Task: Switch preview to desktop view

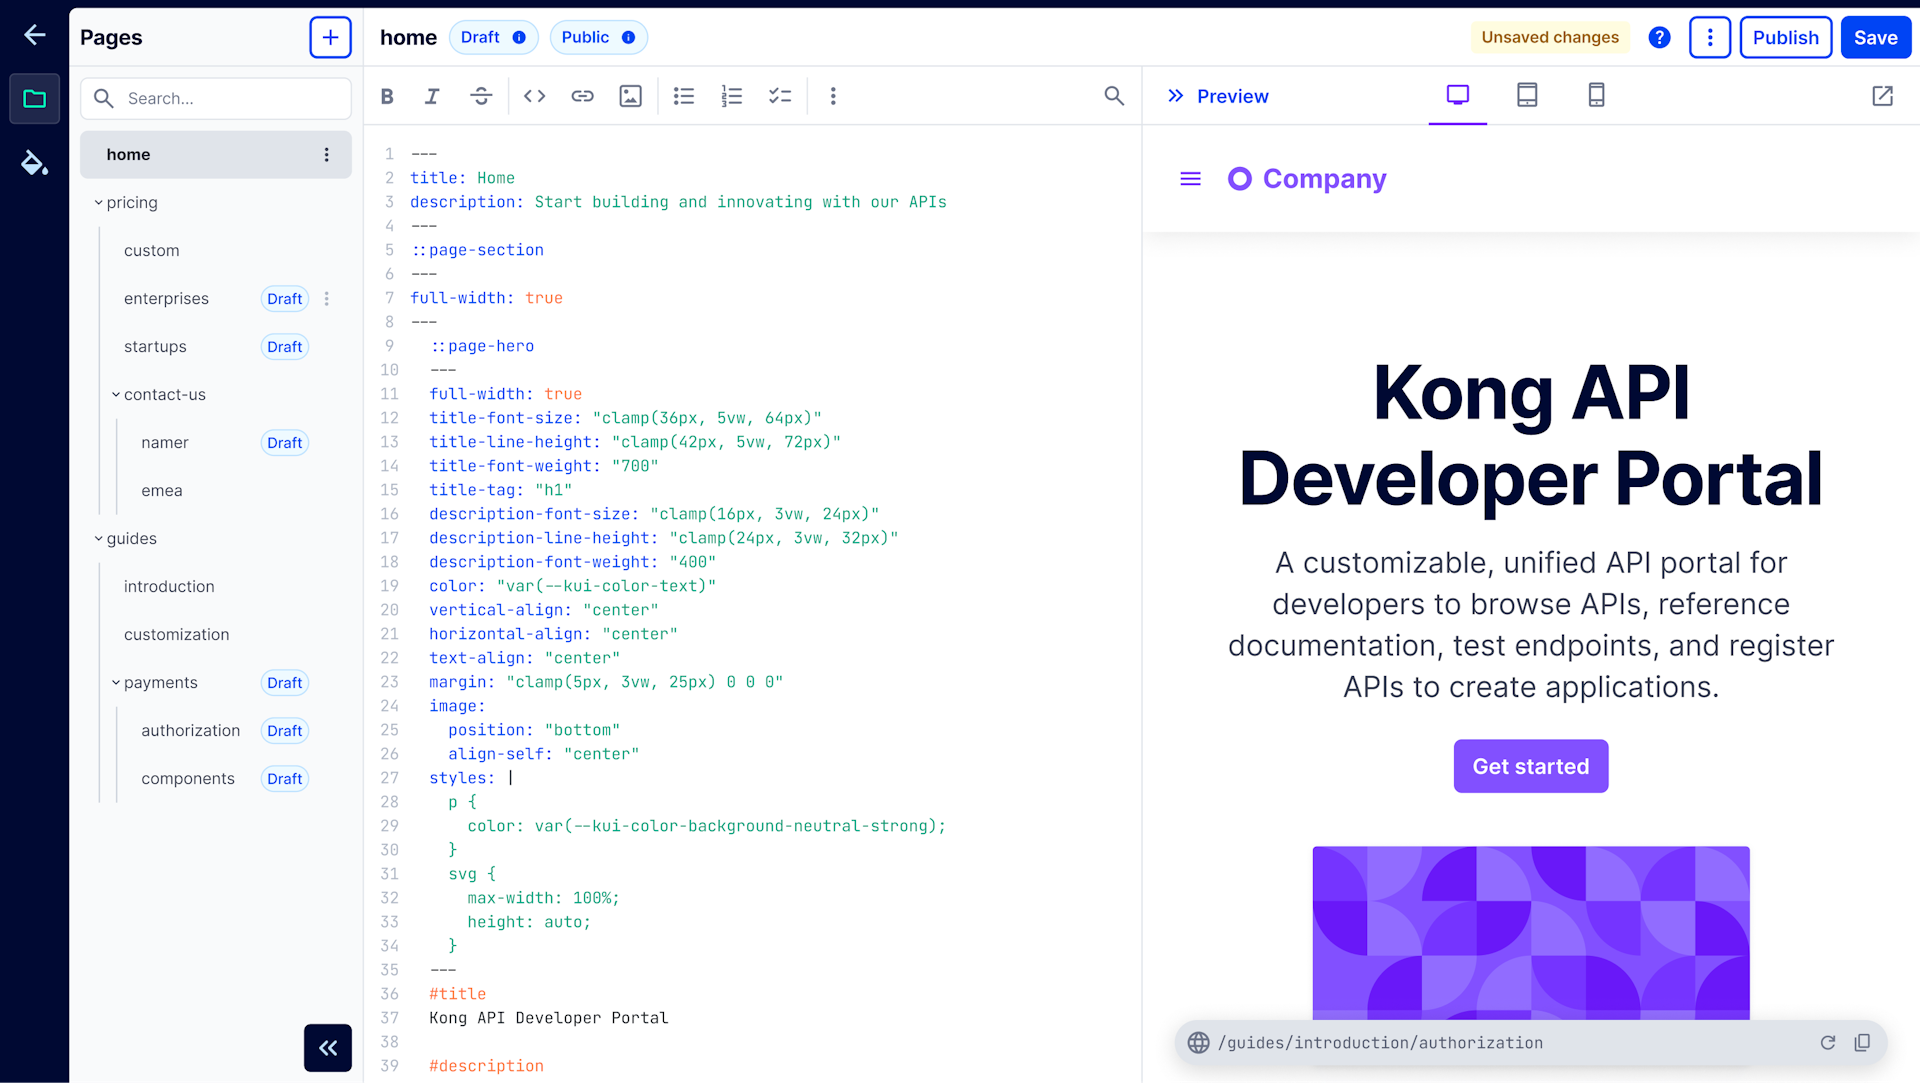Action: click(1457, 96)
